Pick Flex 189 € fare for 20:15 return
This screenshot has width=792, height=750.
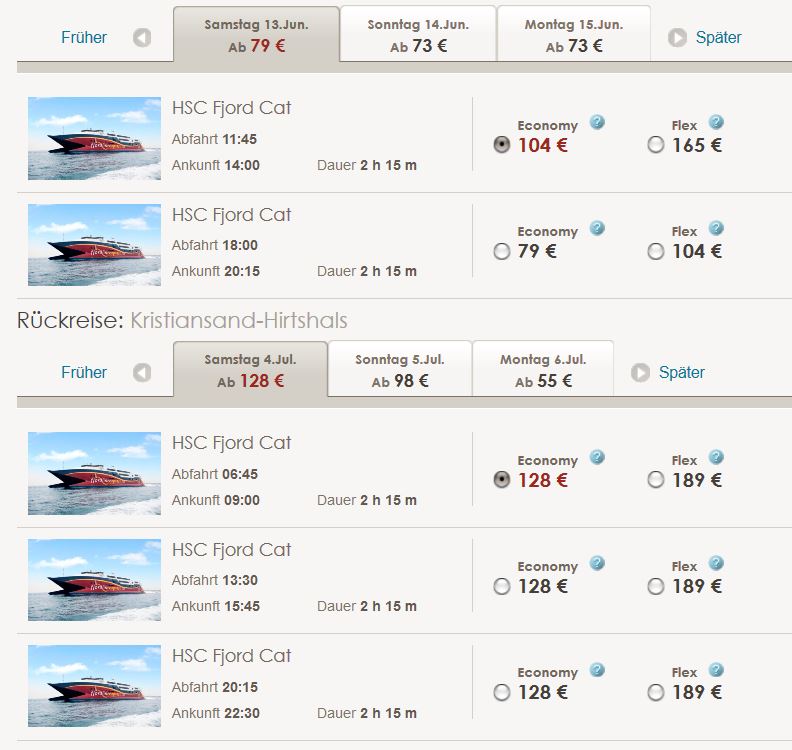656,692
